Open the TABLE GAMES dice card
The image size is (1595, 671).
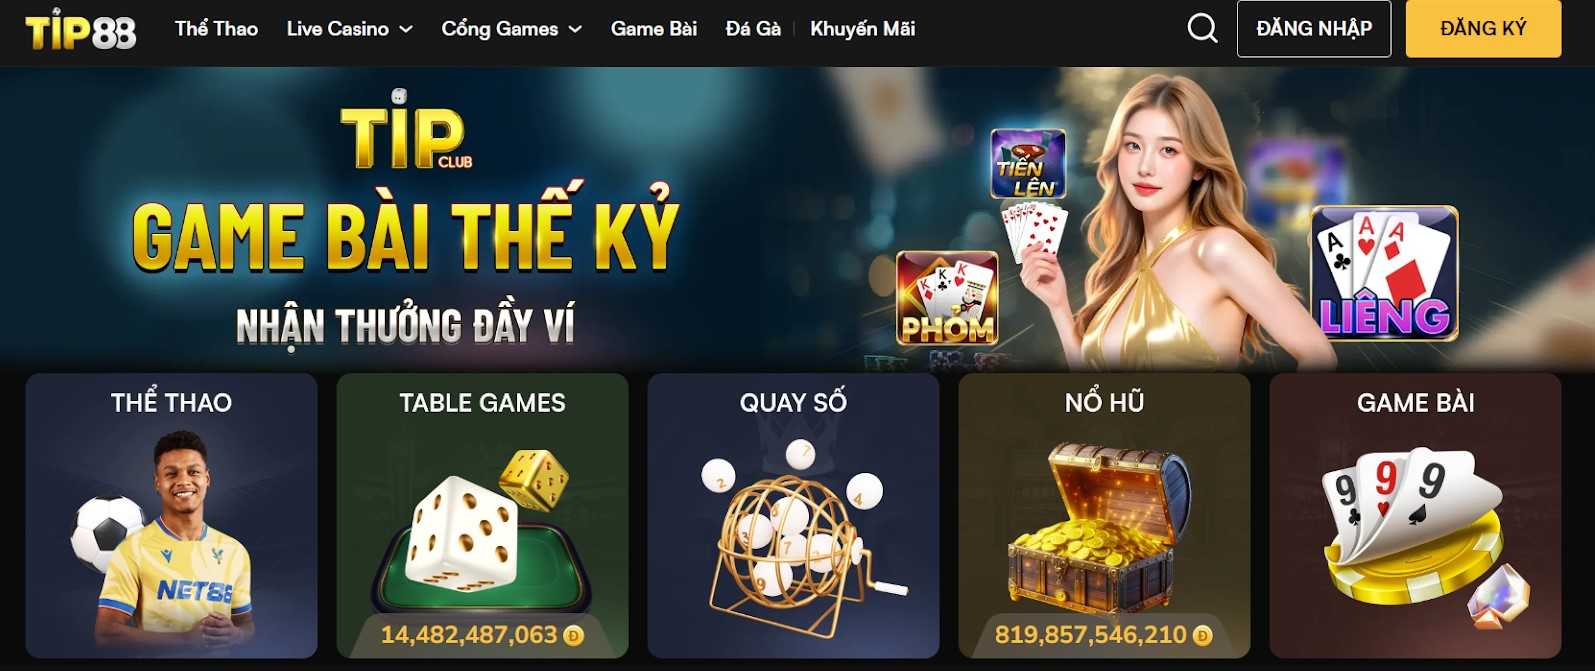[482, 516]
